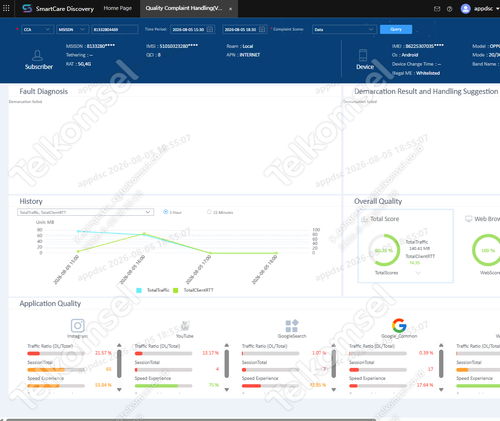The width and height of the screenshot is (500, 421).
Task: Click the Google_Common app icon
Action: click(399, 326)
